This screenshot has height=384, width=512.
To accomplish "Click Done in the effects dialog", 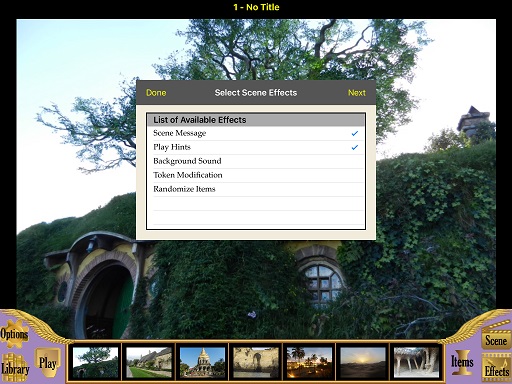I will point(156,93).
